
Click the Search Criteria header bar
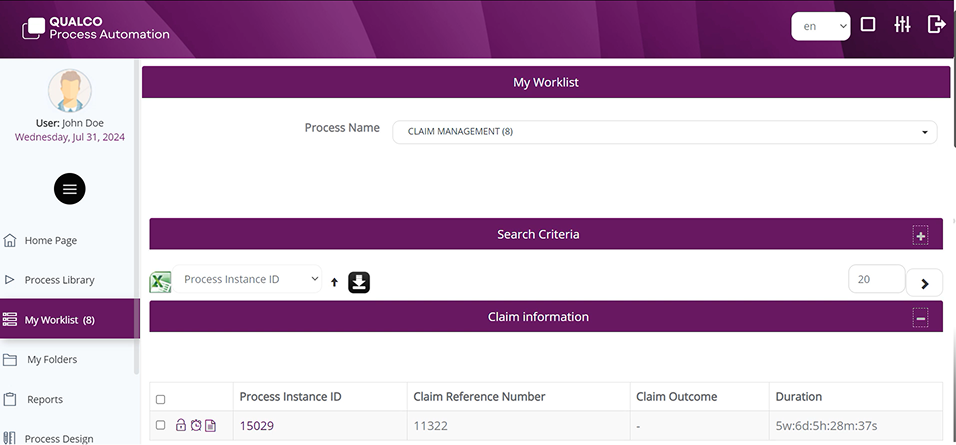point(546,234)
